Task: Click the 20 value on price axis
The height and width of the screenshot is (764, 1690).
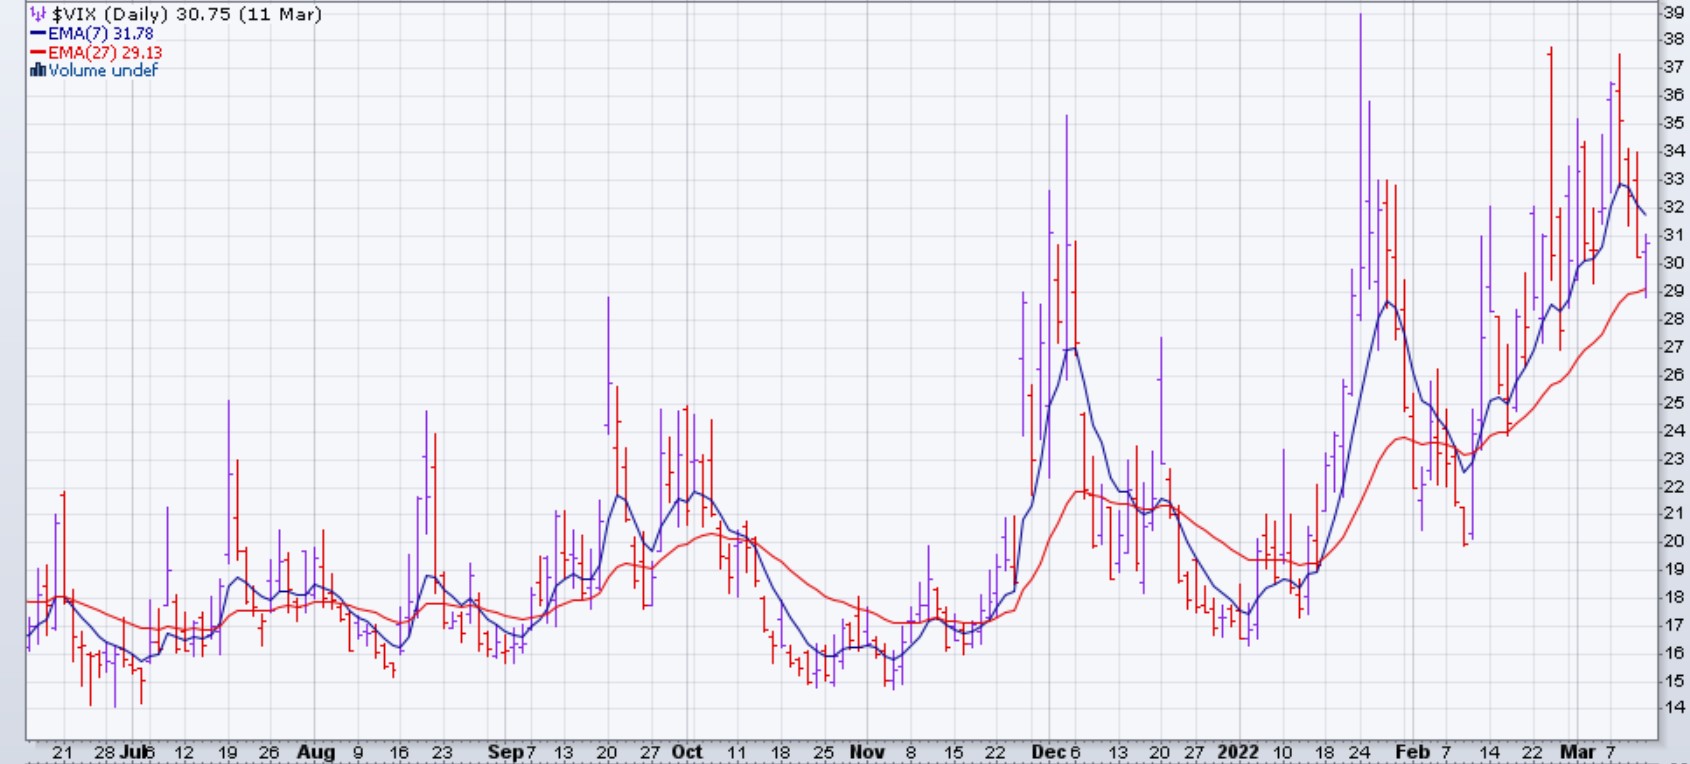Action: click(x=1673, y=541)
